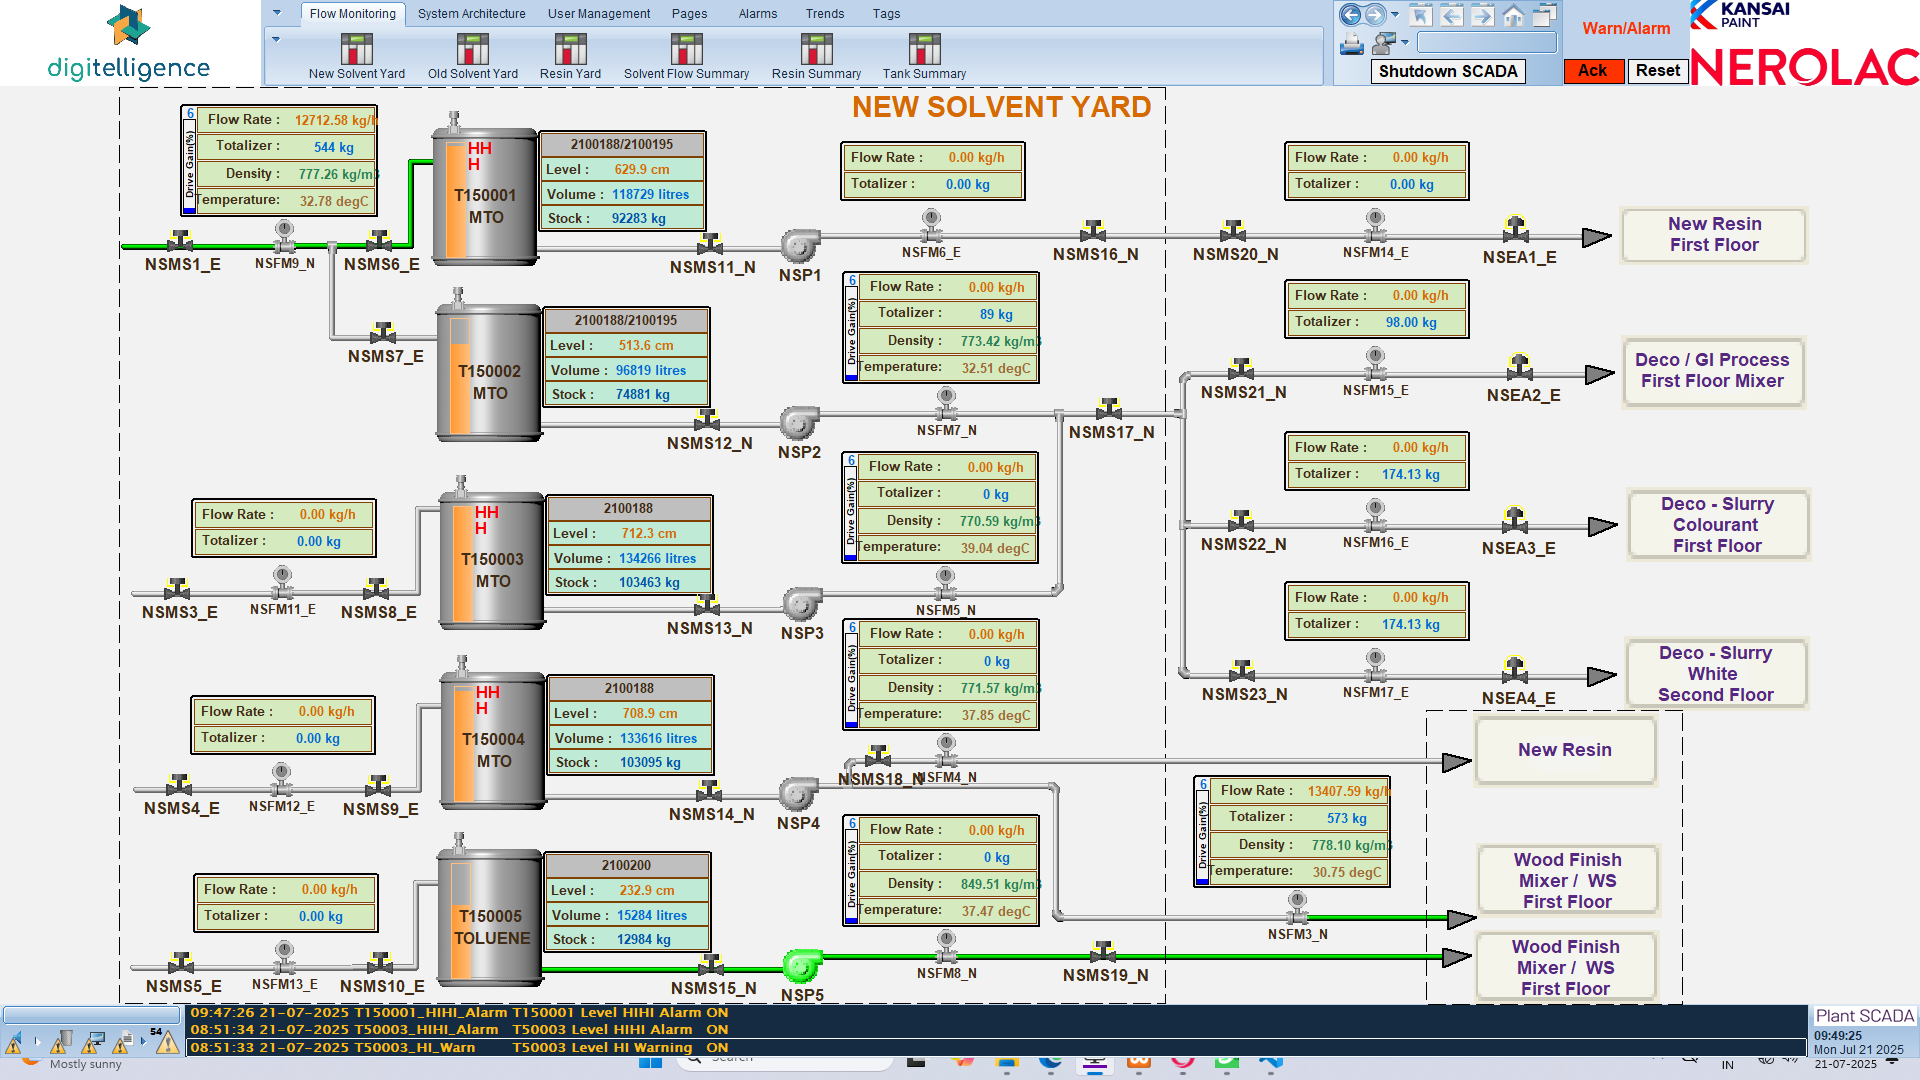
Task: Open the Old Solvent Yard toolbar icon
Action: point(471,48)
